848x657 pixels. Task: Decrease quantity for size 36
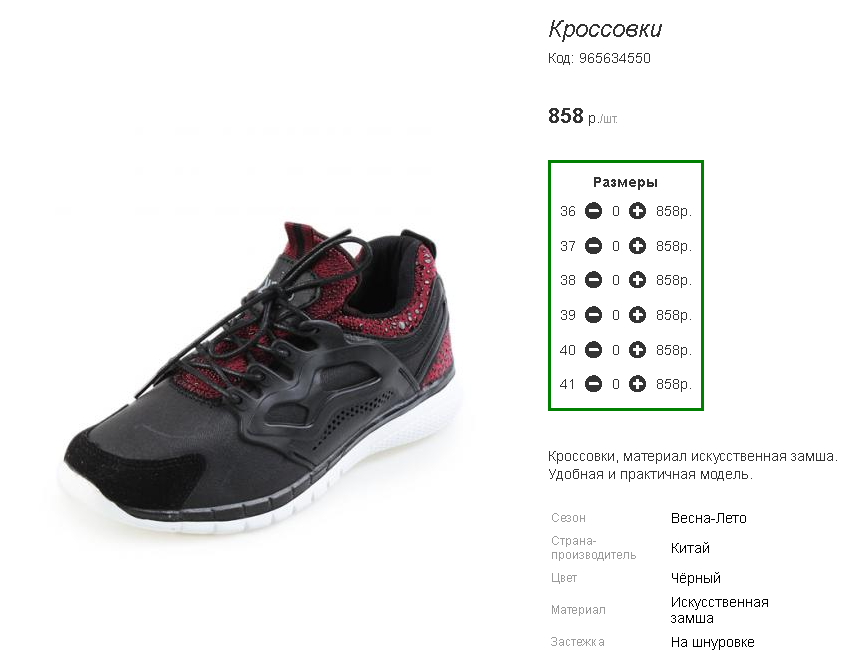coord(593,211)
